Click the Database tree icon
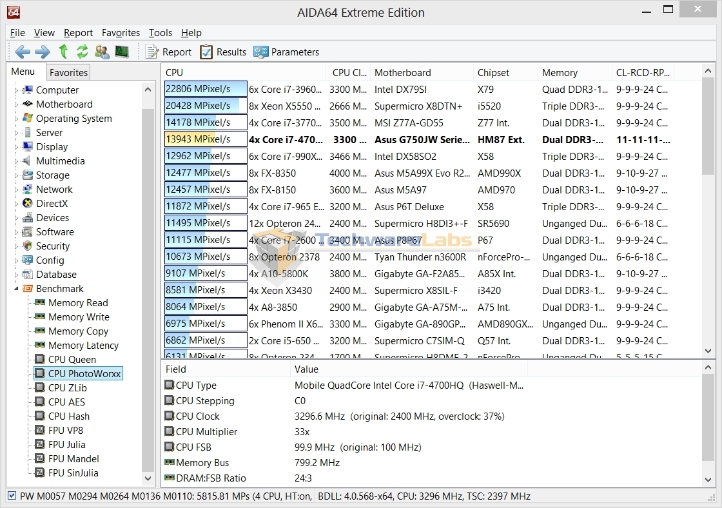The height and width of the screenshot is (508, 722). pos(28,274)
